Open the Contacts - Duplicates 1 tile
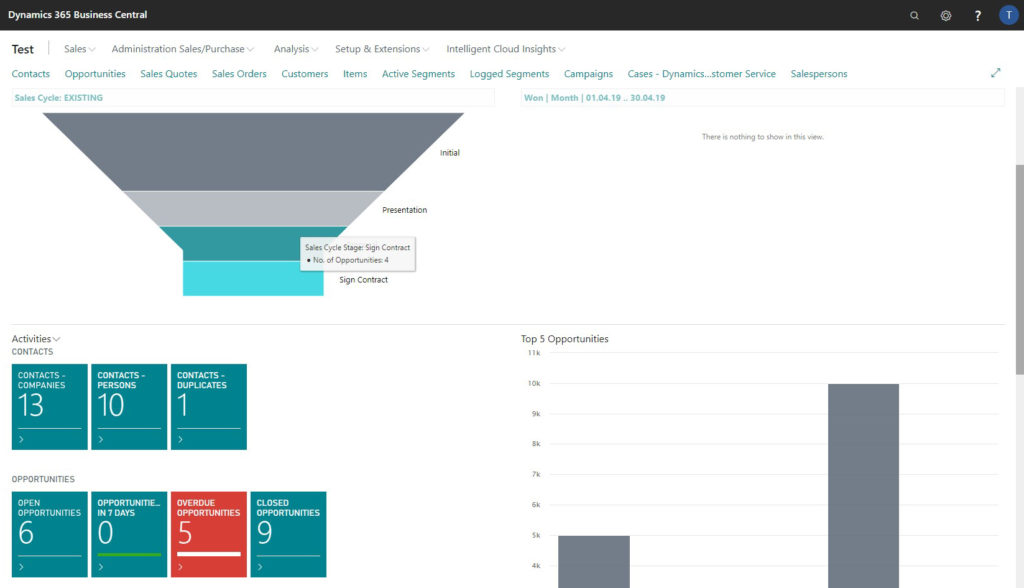Image resolution: width=1024 pixels, height=588 pixels. [209, 406]
